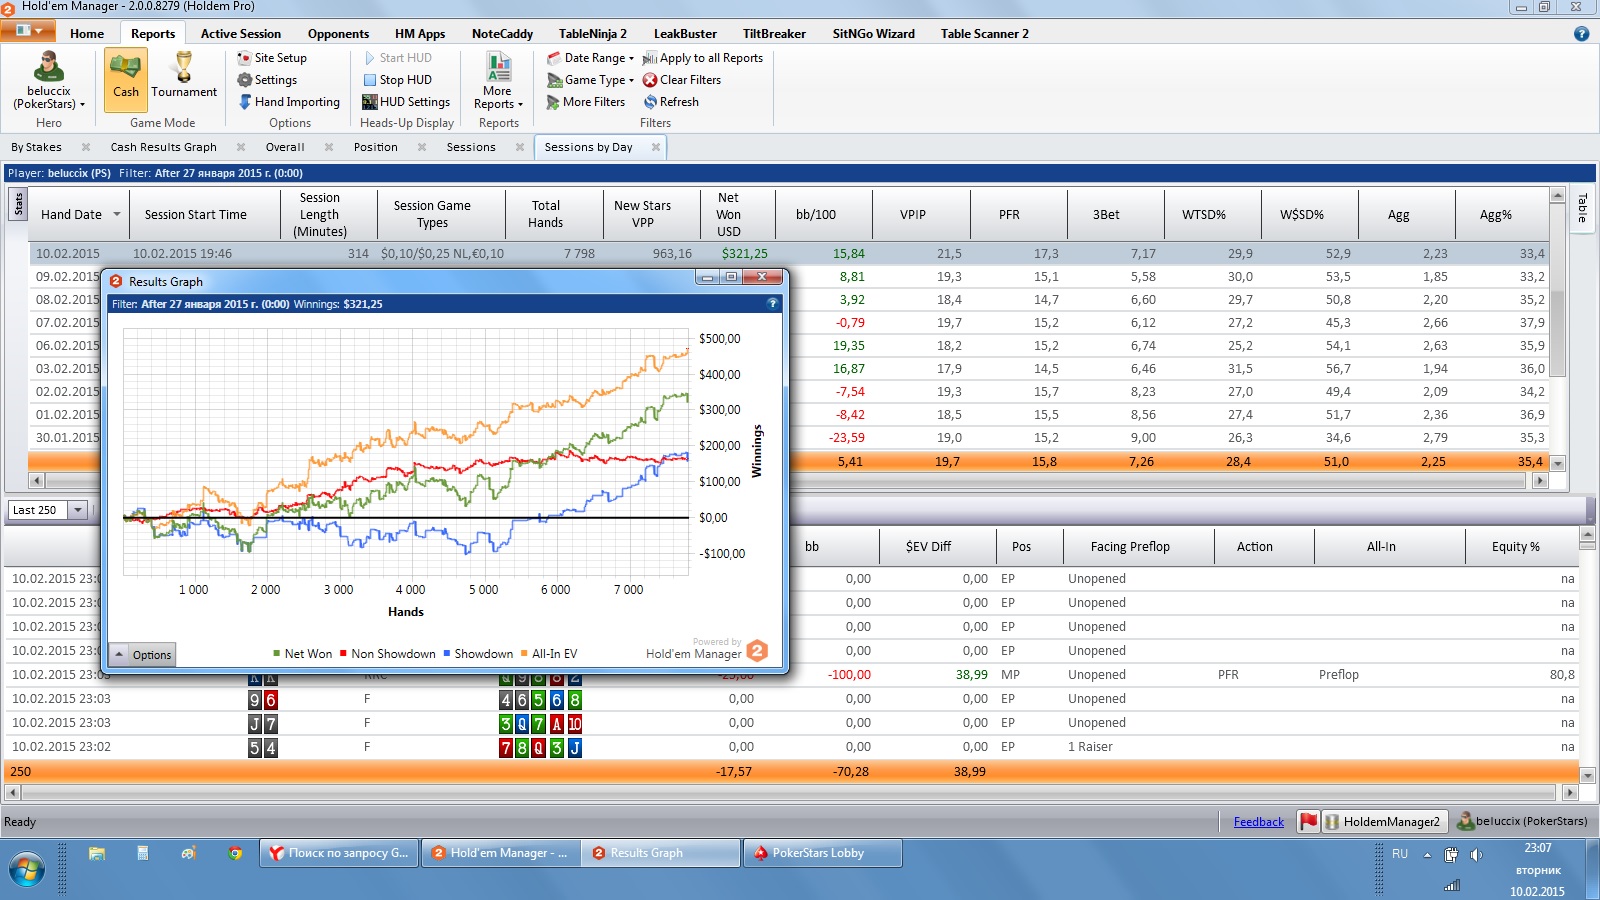This screenshot has width=1600, height=900.
Task: Open the beluccix hero selection icon
Action: pyautogui.click(x=48, y=67)
